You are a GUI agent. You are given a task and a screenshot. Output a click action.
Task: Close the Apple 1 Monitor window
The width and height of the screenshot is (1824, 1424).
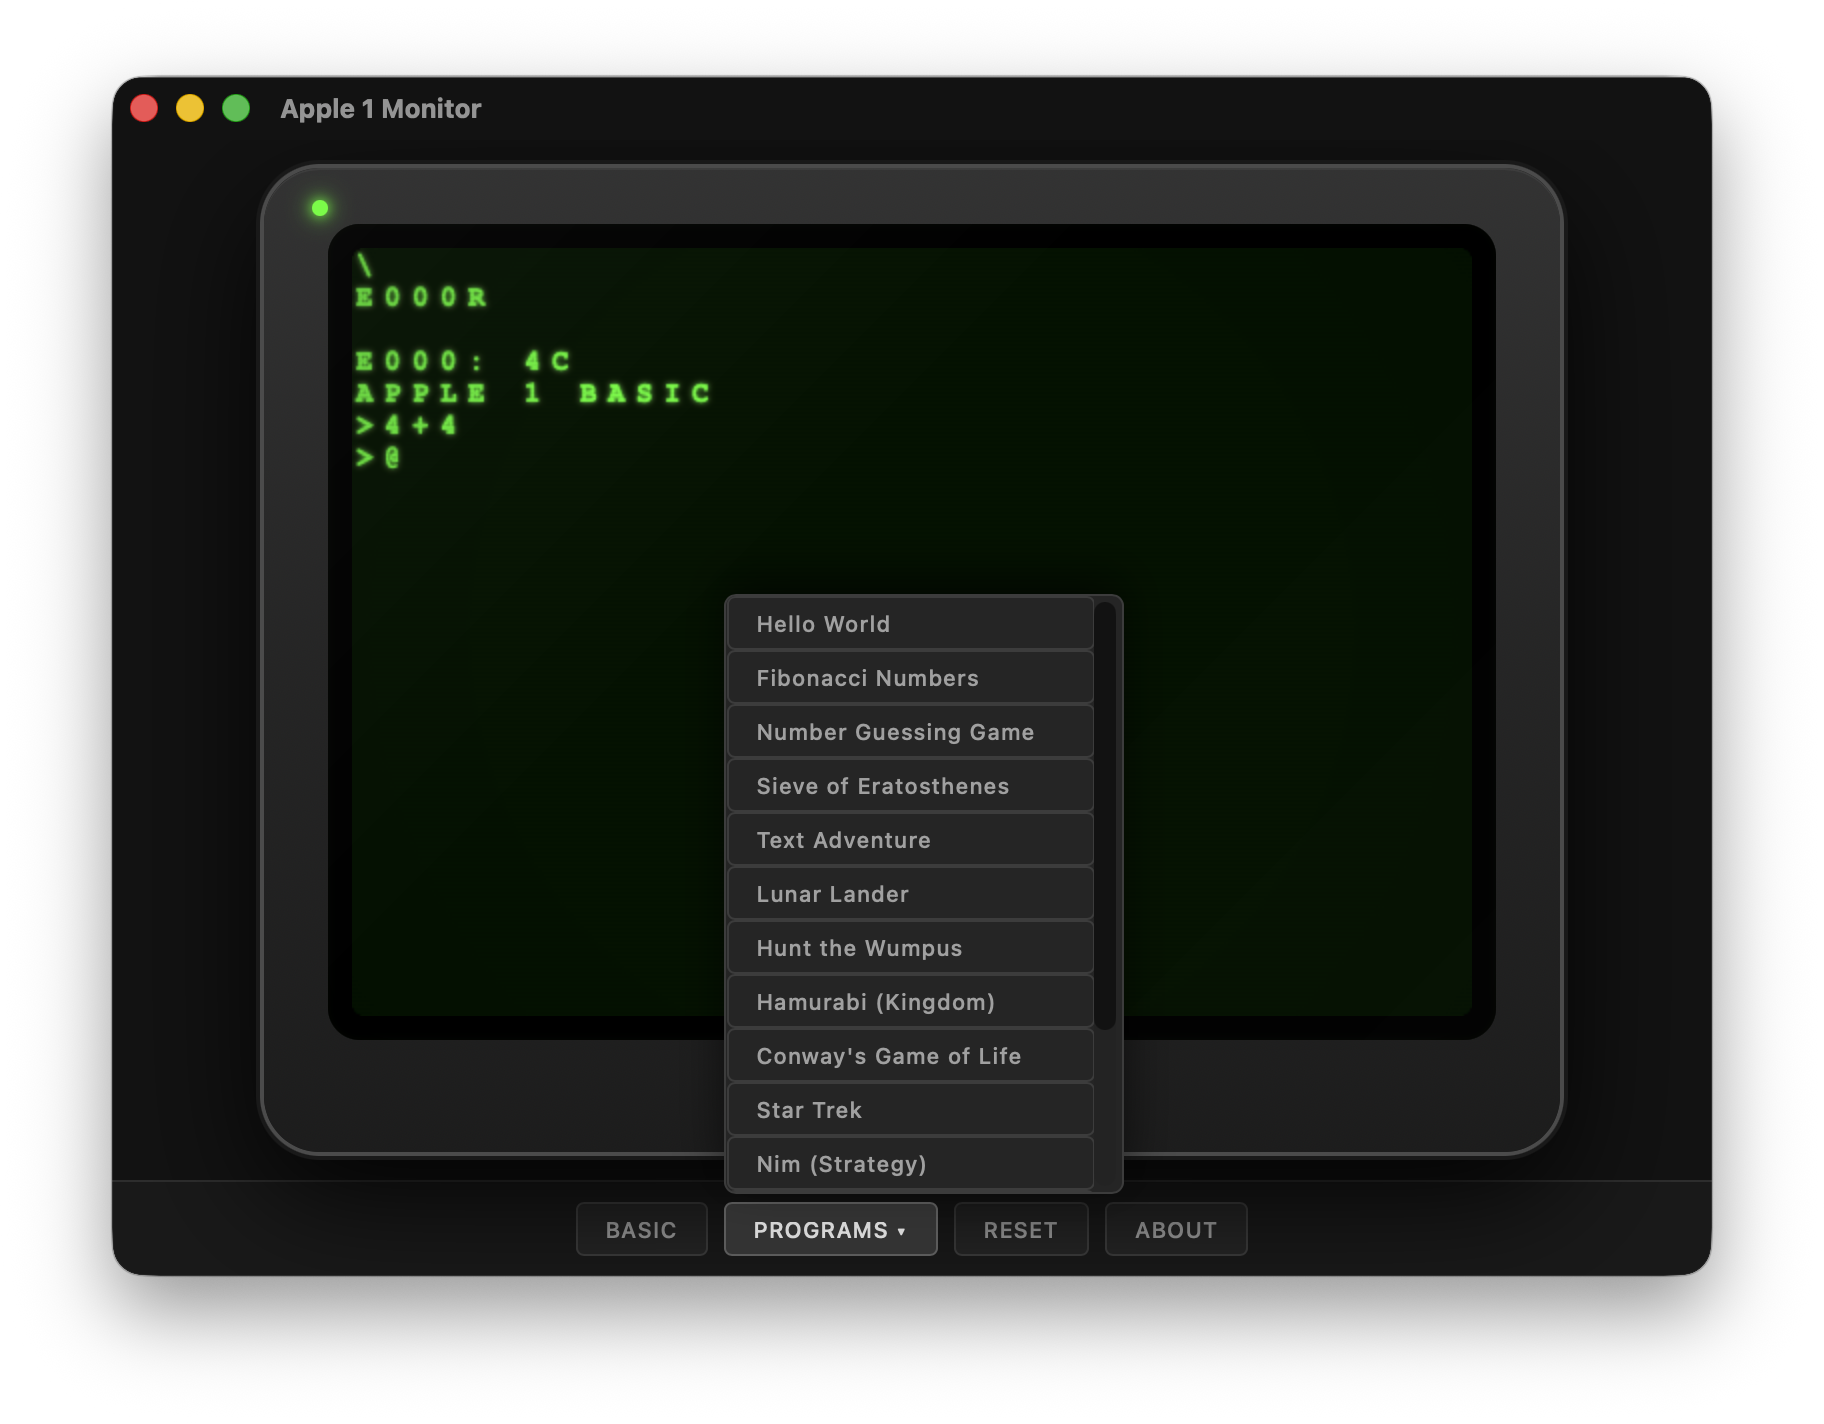(144, 108)
